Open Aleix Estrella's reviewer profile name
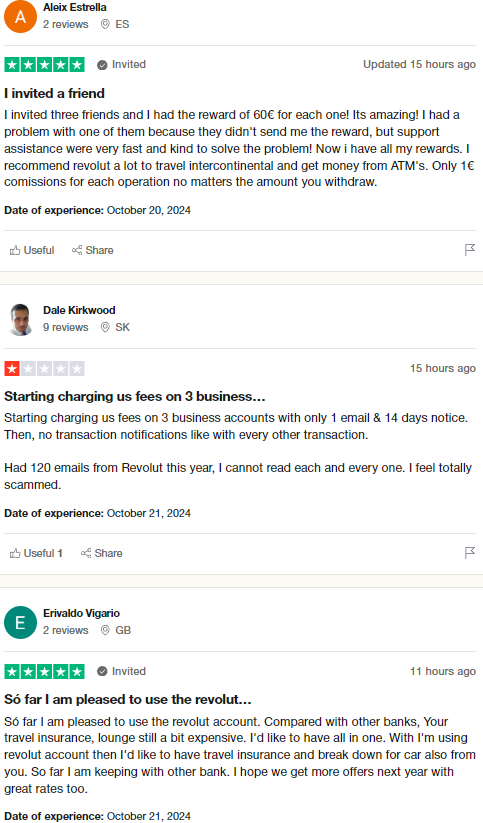 point(75,7)
